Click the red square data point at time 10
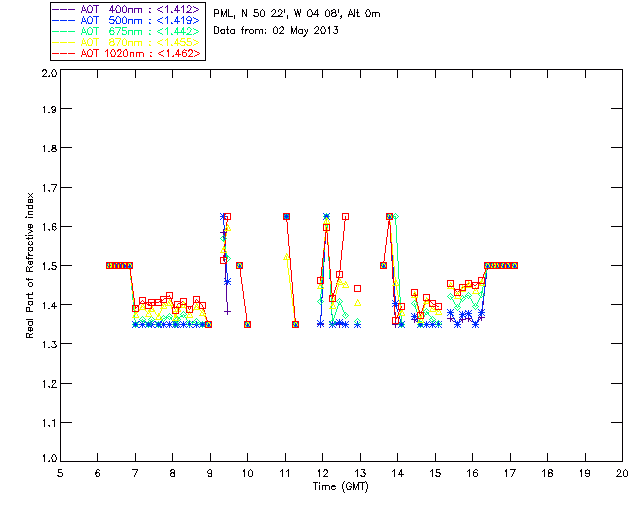This screenshot has height=512, width=640. [x=247, y=325]
